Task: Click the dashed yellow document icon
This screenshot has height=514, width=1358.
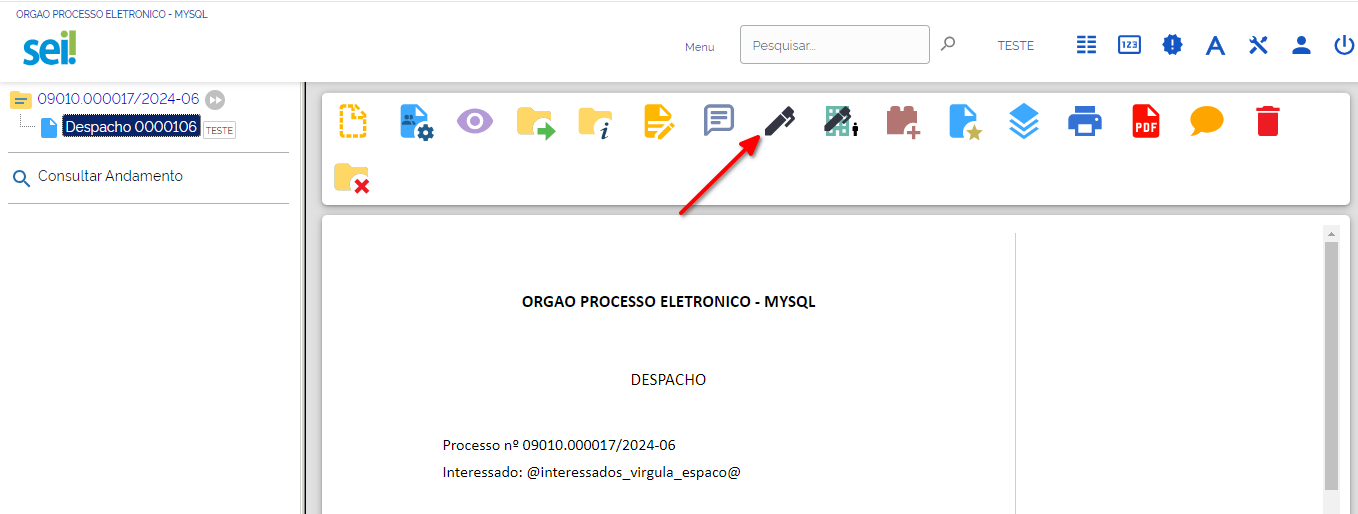Action: [x=353, y=121]
